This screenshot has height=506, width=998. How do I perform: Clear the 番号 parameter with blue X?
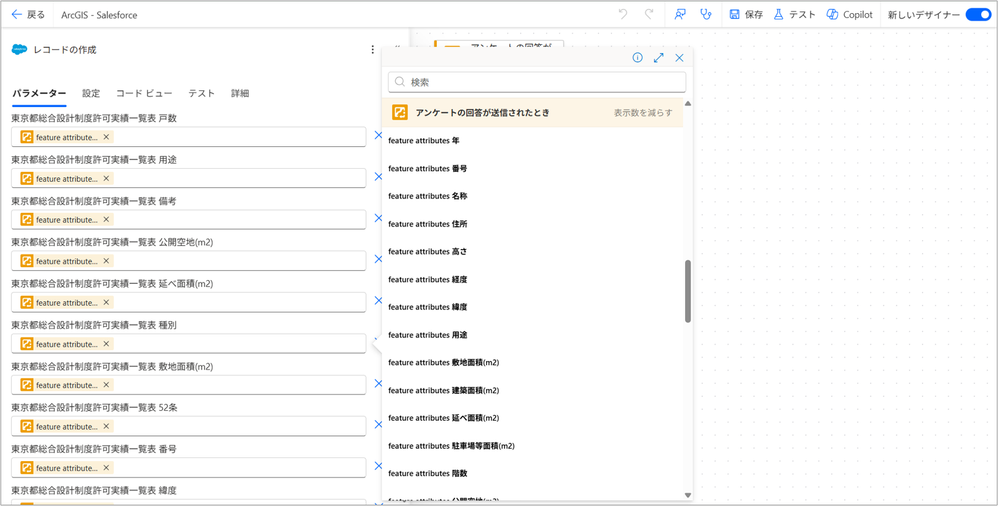tap(377, 467)
